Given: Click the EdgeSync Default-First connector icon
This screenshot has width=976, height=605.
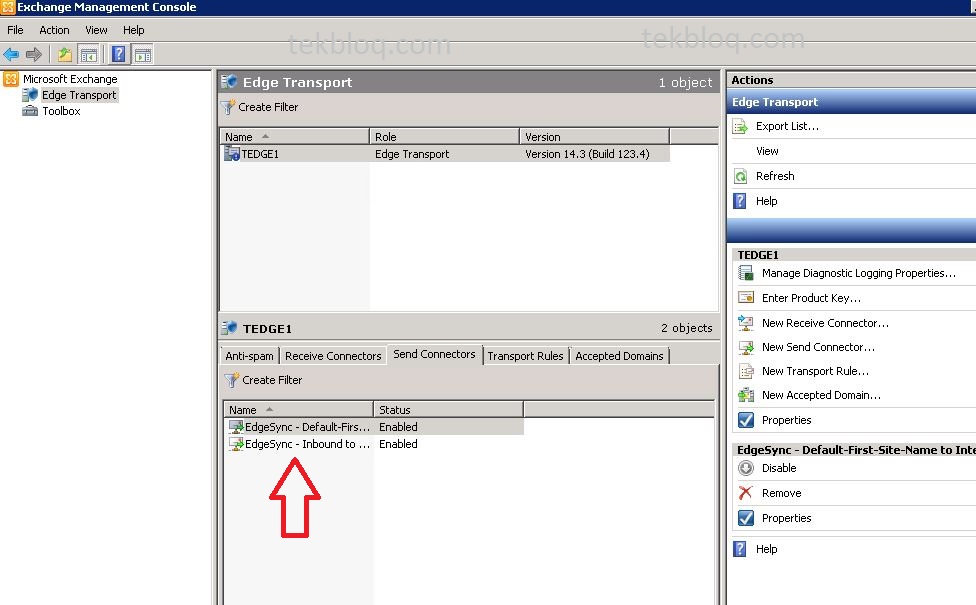Looking at the screenshot, I should coord(236,427).
